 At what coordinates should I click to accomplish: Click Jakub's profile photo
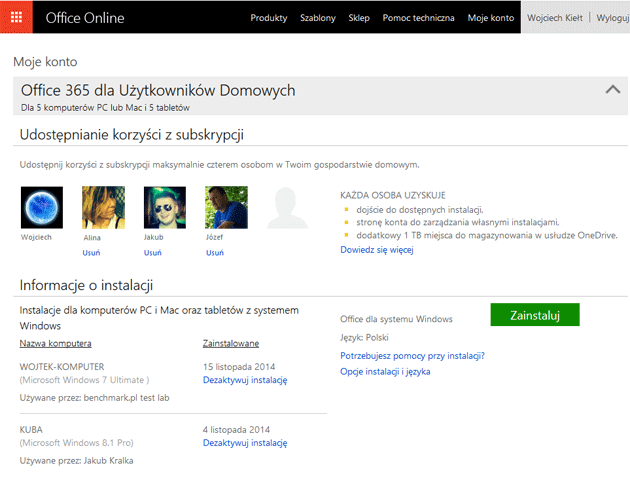(x=165, y=207)
